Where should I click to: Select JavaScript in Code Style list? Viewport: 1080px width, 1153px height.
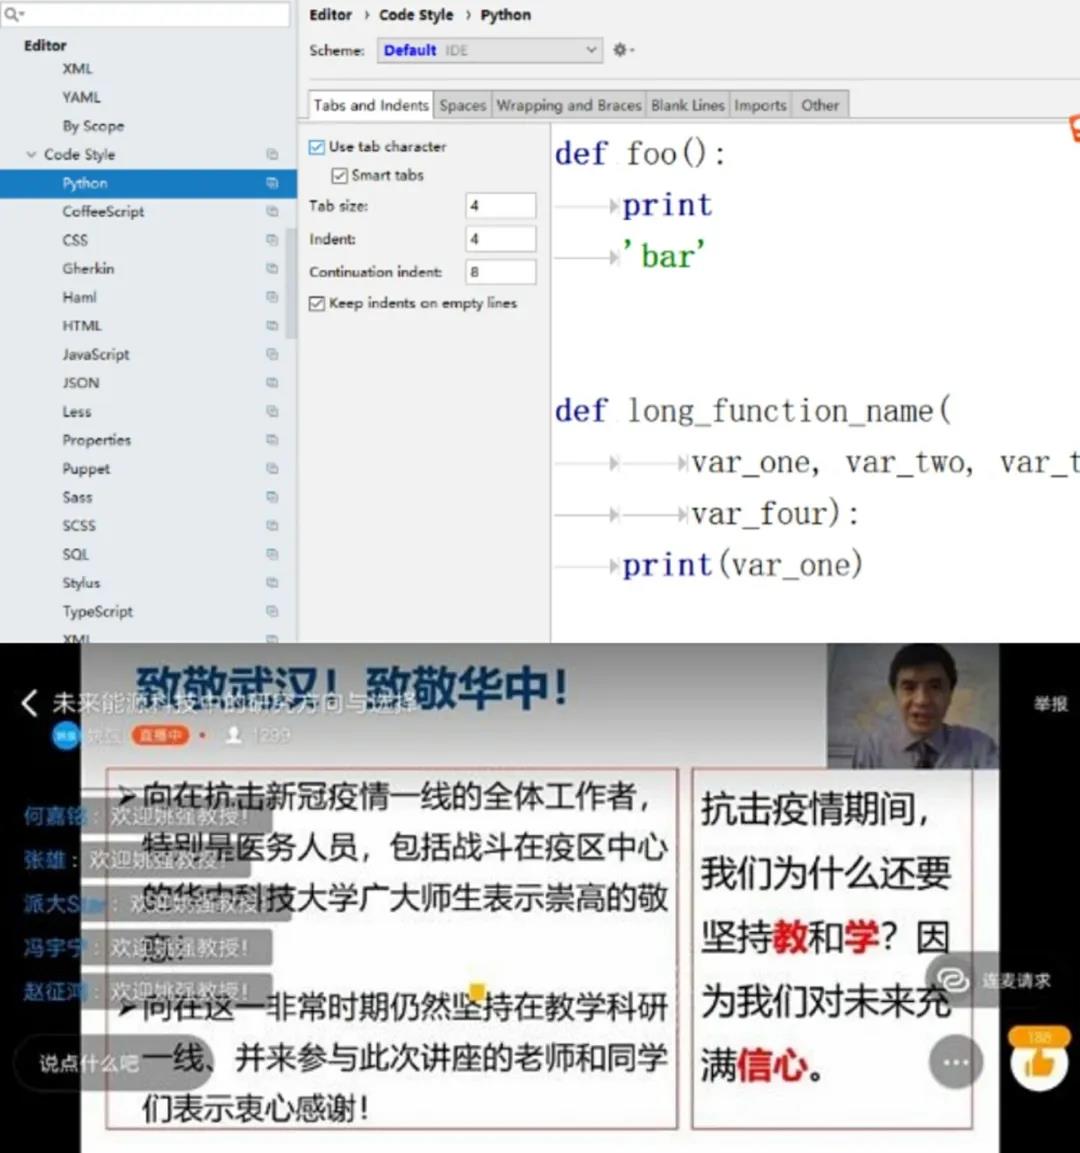pyautogui.click(x=96, y=355)
